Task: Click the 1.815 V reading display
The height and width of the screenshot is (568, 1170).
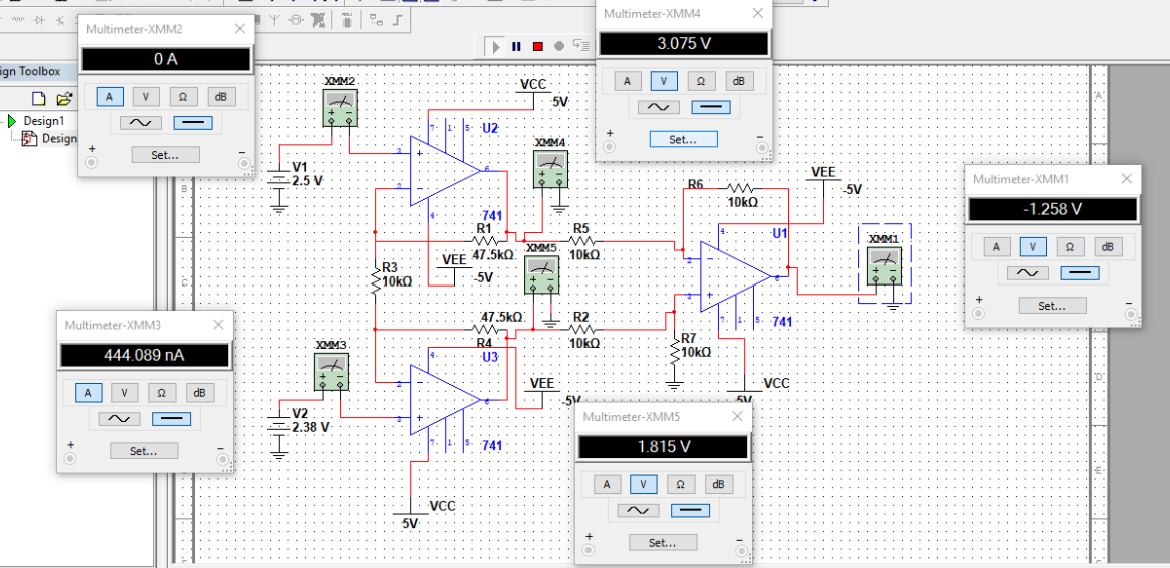Action: (663, 446)
